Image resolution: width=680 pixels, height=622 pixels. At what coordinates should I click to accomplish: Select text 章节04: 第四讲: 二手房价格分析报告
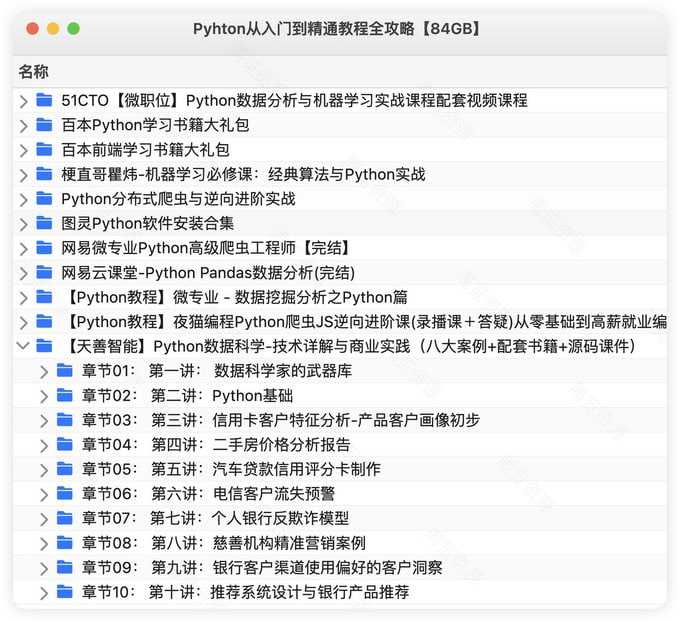click(x=216, y=445)
